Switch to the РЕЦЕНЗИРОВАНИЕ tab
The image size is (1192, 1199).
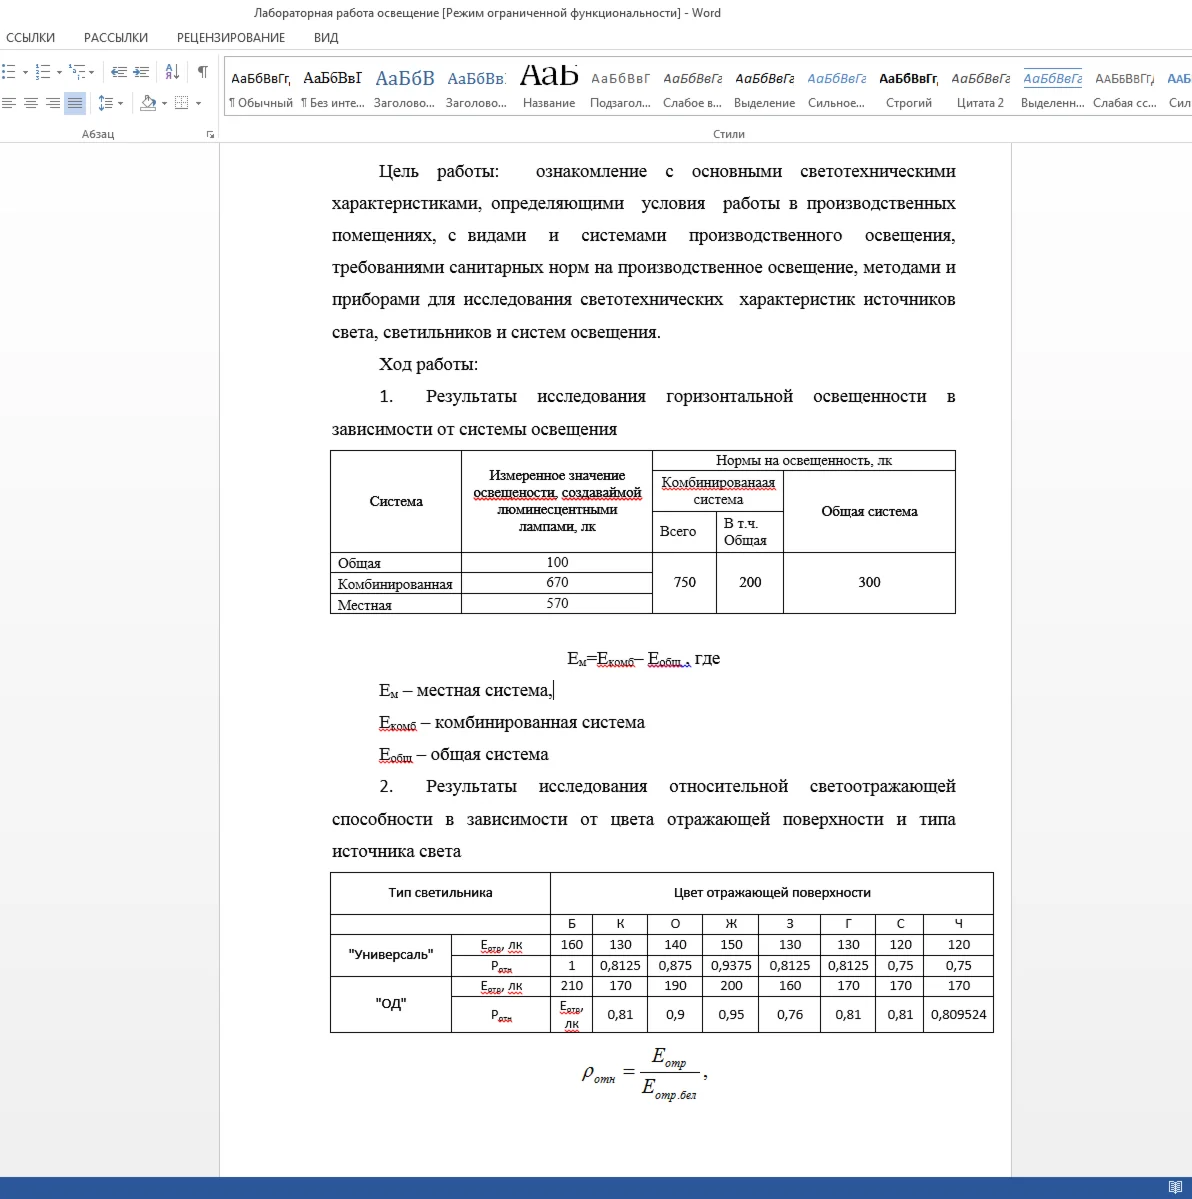(231, 37)
